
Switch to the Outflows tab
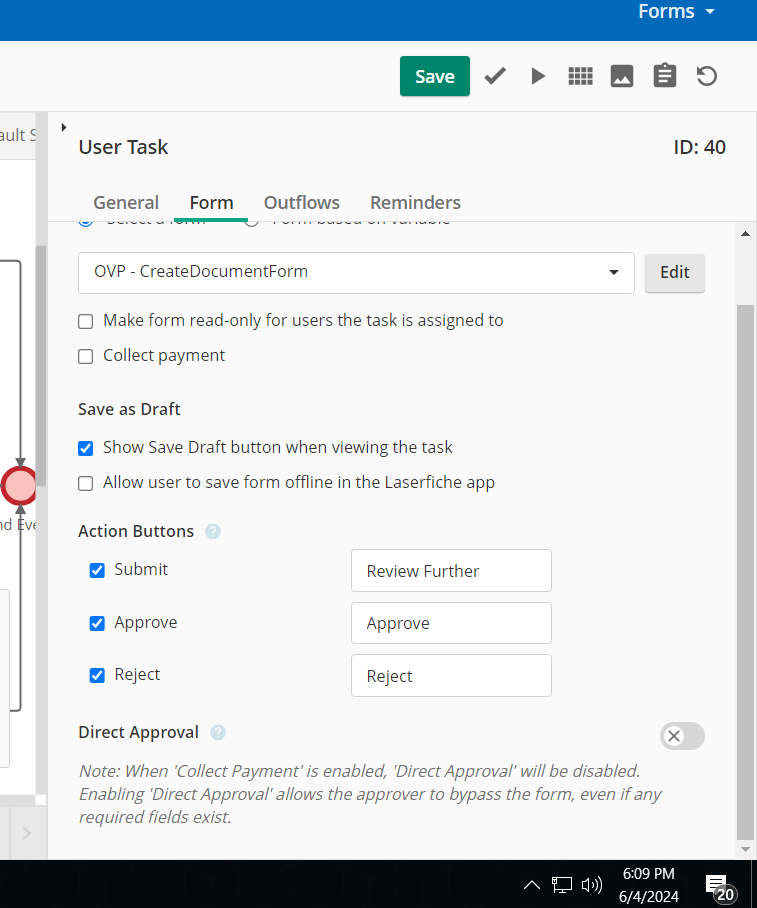tap(302, 203)
